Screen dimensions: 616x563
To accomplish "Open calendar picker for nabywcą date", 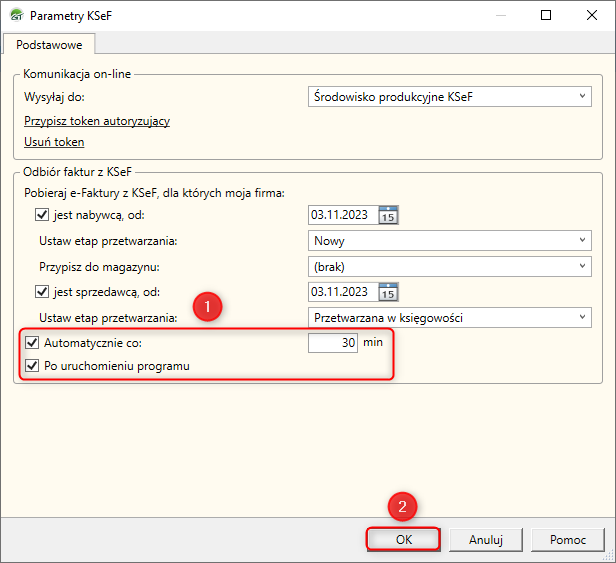I will pos(388,215).
